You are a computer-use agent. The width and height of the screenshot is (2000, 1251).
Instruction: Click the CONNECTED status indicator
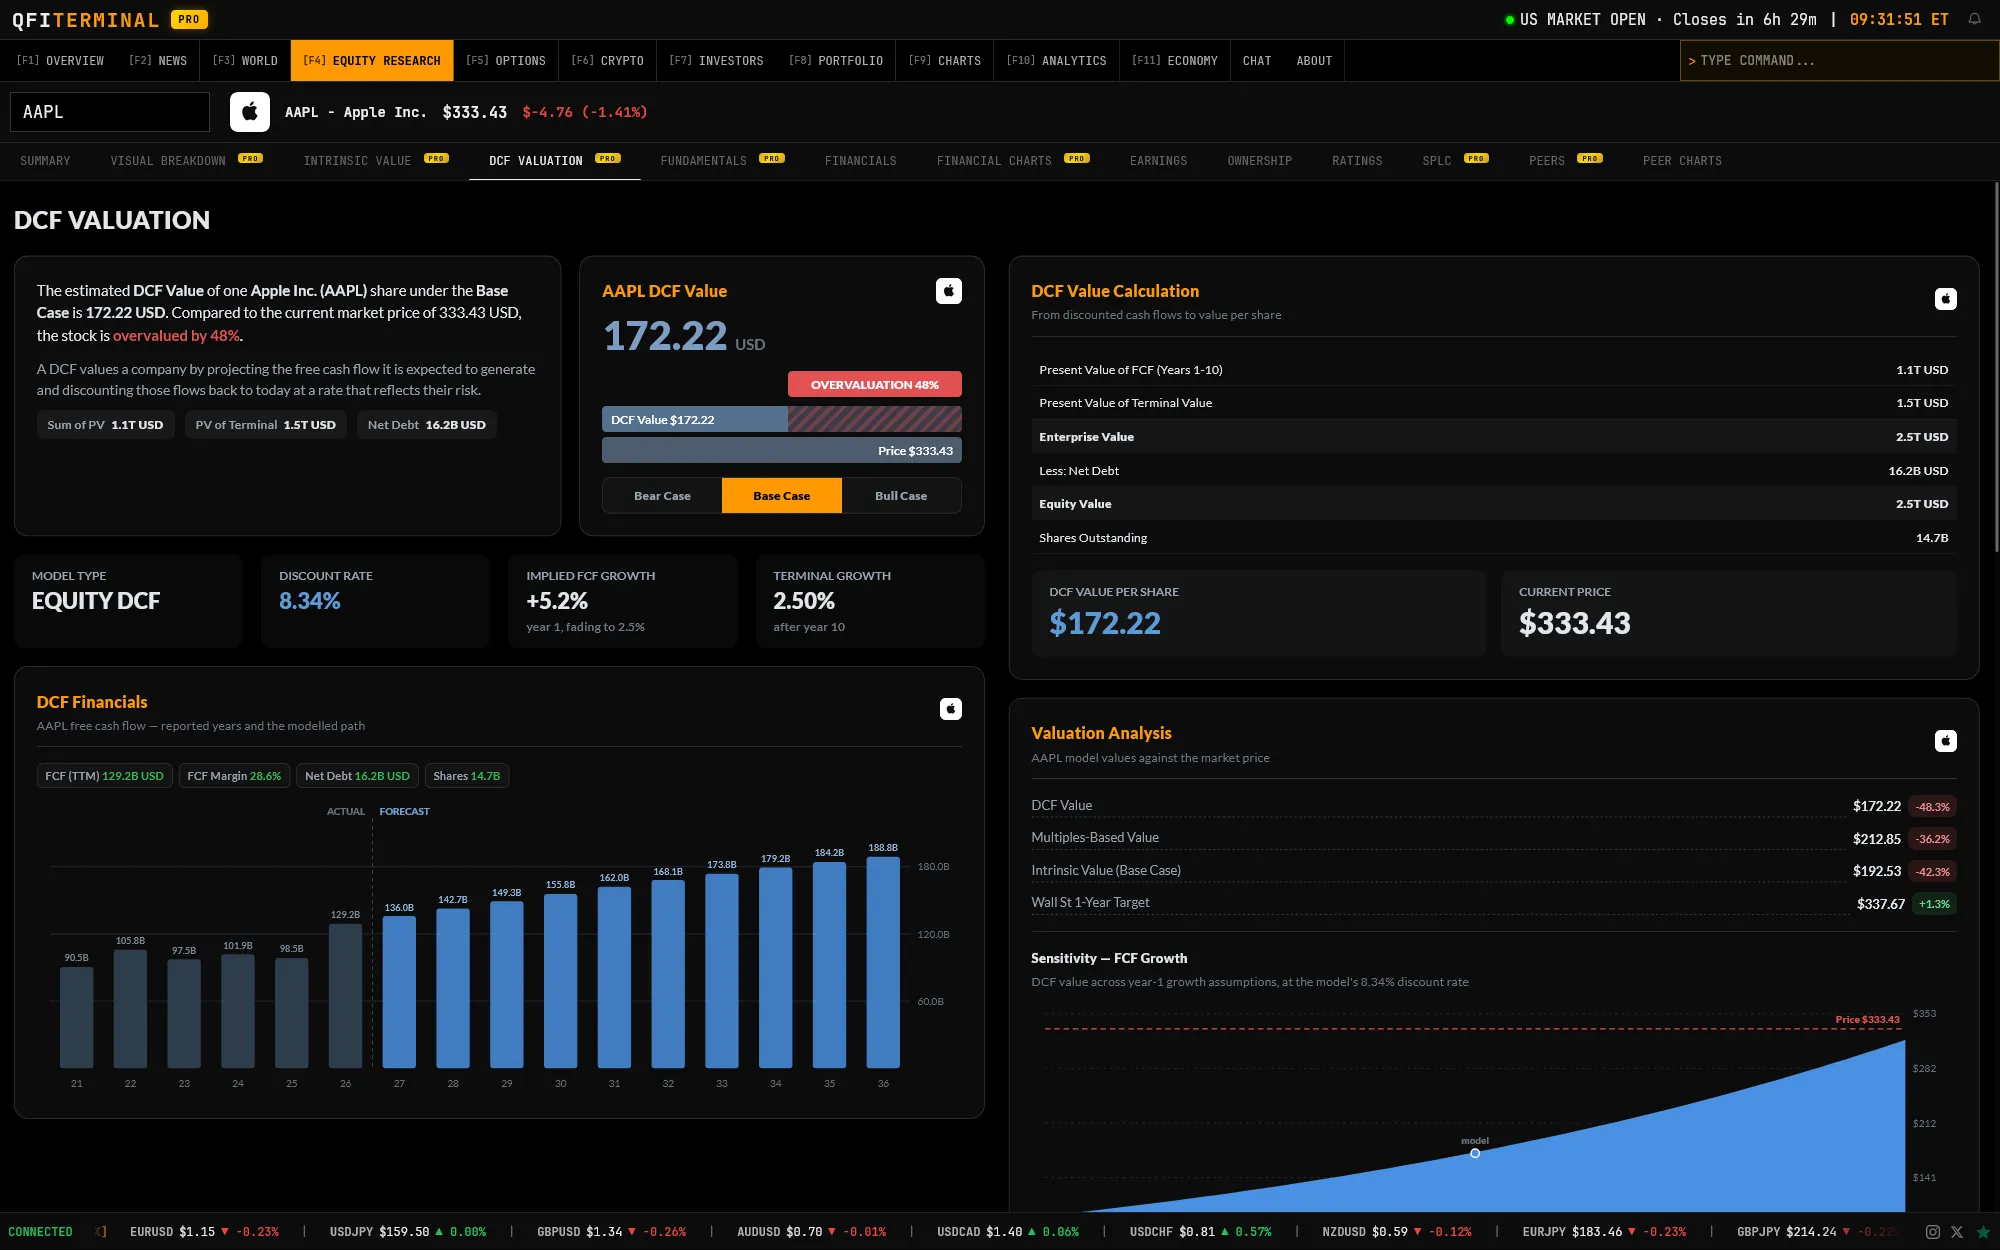point(40,1232)
